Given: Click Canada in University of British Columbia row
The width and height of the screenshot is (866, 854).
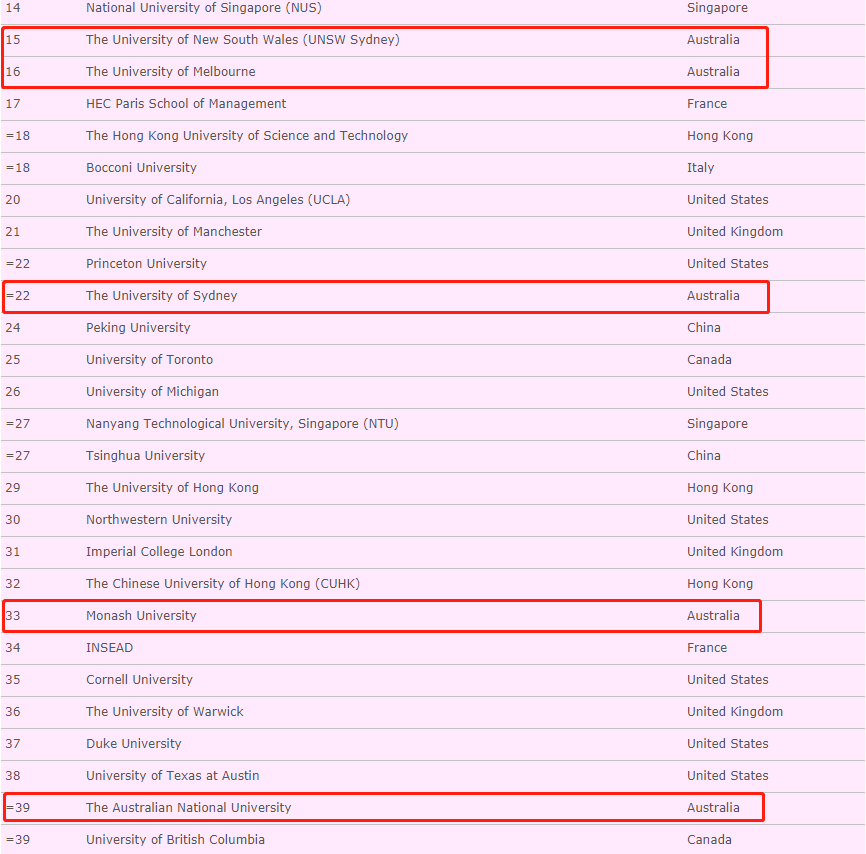Looking at the screenshot, I should [709, 840].
